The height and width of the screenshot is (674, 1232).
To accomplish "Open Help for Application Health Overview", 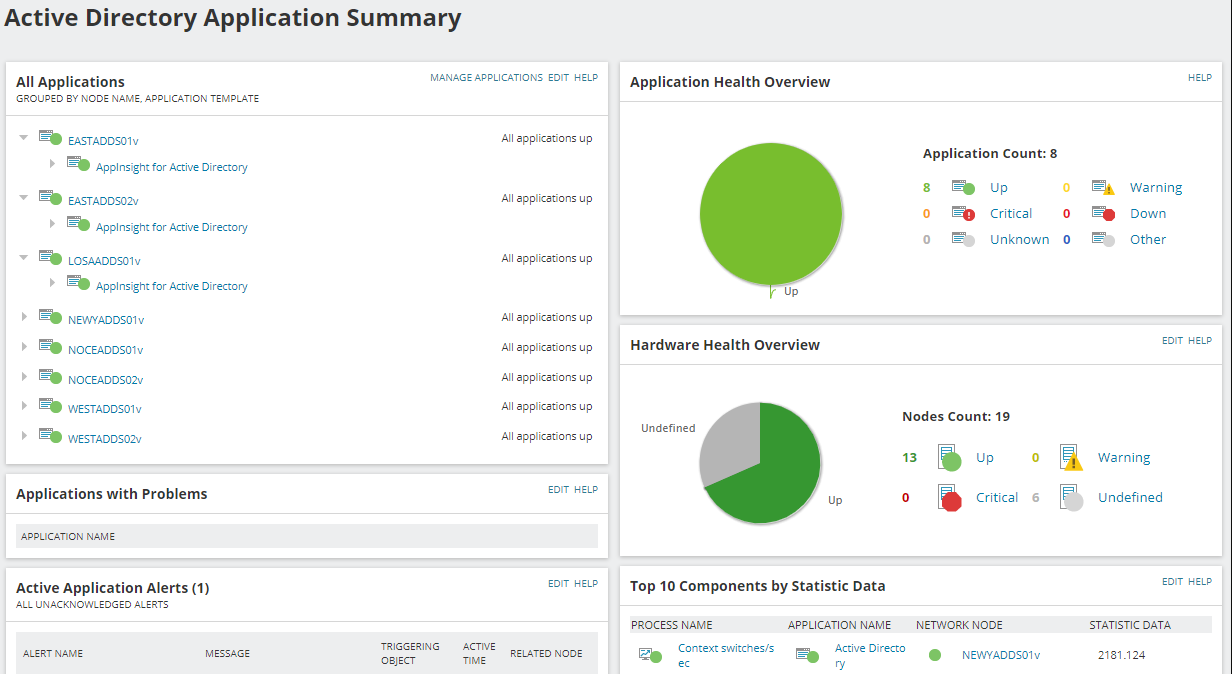I will (1200, 78).
